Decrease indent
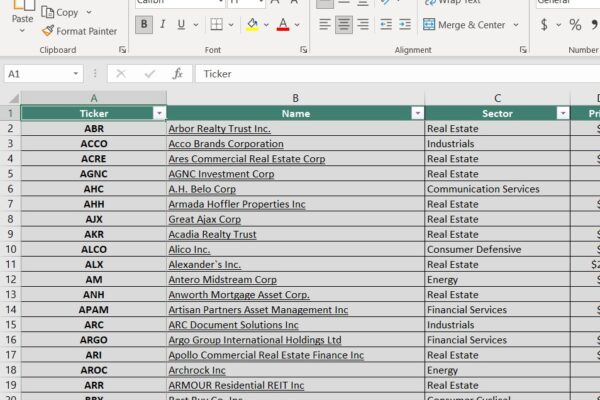The width and height of the screenshot is (600, 400). pyautogui.click(x=386, y=24)
